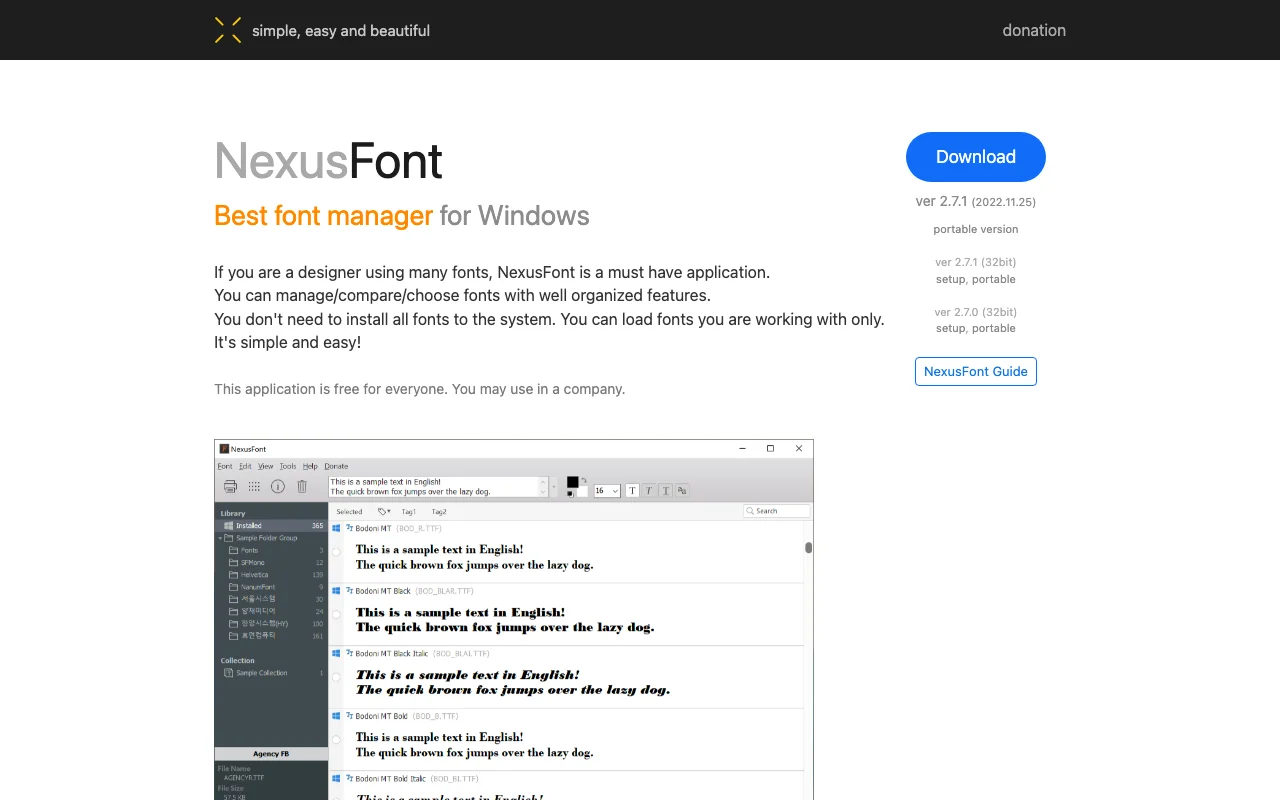Switch to the Tag2 tab
This screenshot has height=800, width=1280.
click(x=439, y=511)
